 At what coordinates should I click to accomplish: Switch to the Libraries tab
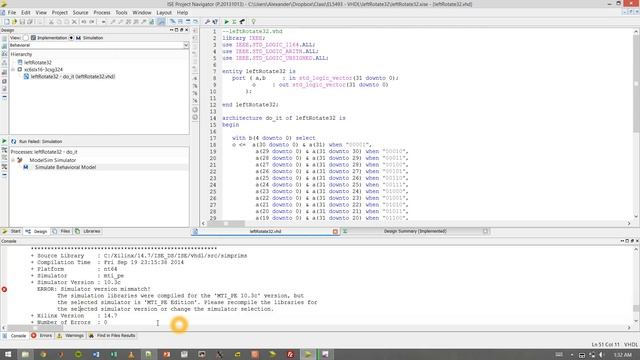[x=88, y=231]
